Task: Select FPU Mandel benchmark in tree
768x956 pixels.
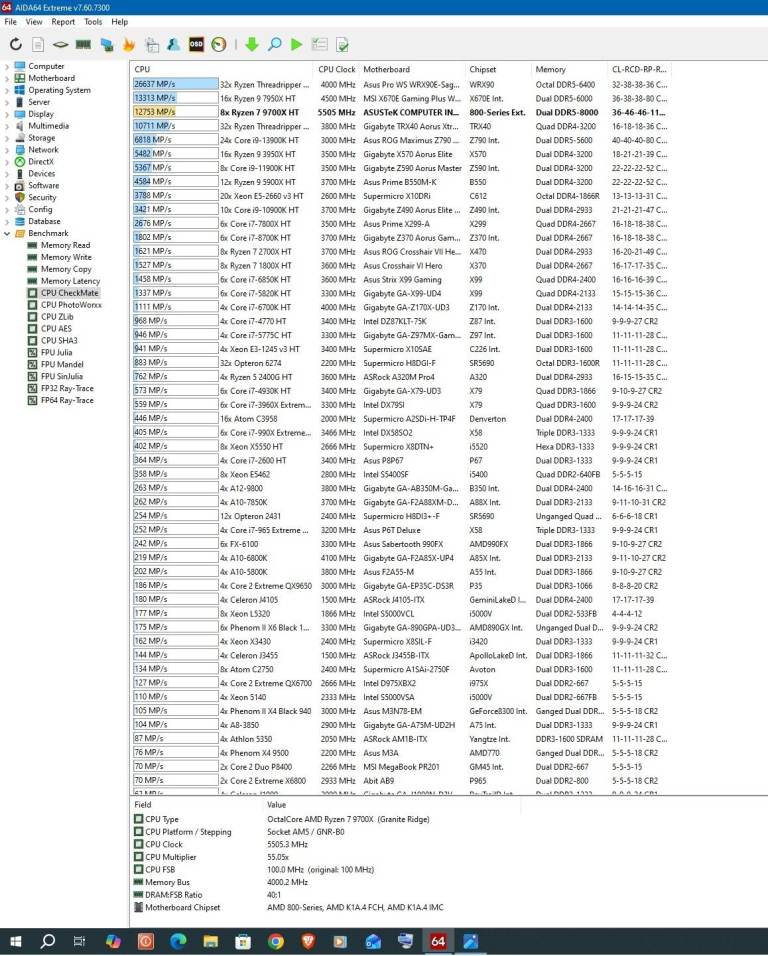Action: coord(61,365)
